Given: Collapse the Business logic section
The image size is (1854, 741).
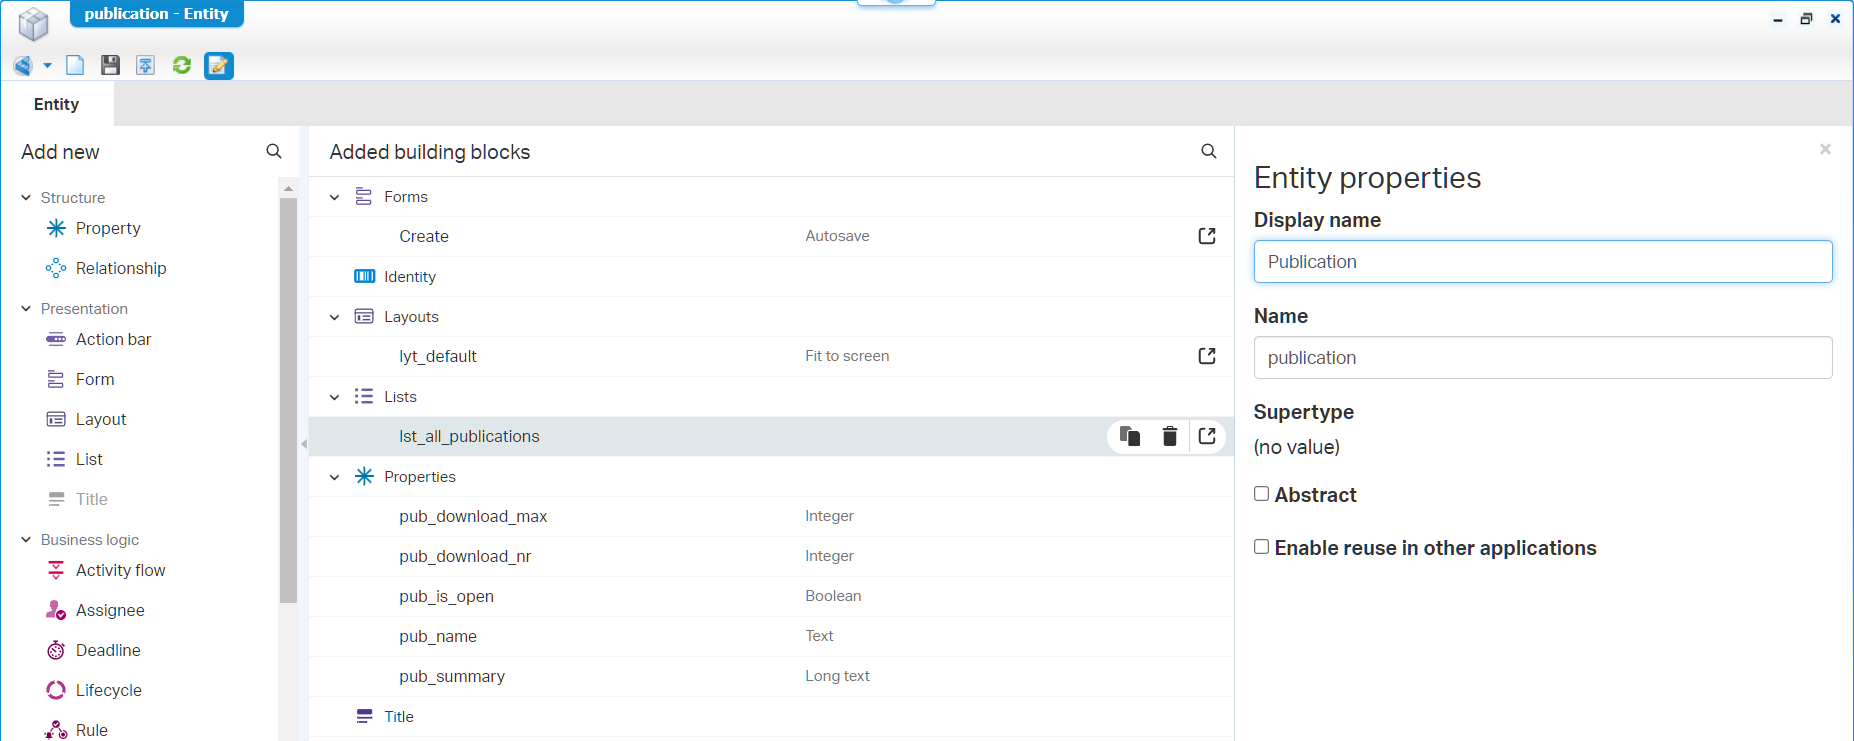Looking at the screenshot, I should 26,540.
